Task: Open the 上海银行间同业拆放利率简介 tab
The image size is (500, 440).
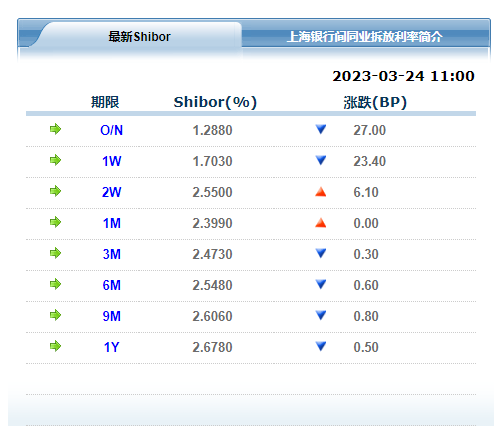Action: (x=365, y=36)
